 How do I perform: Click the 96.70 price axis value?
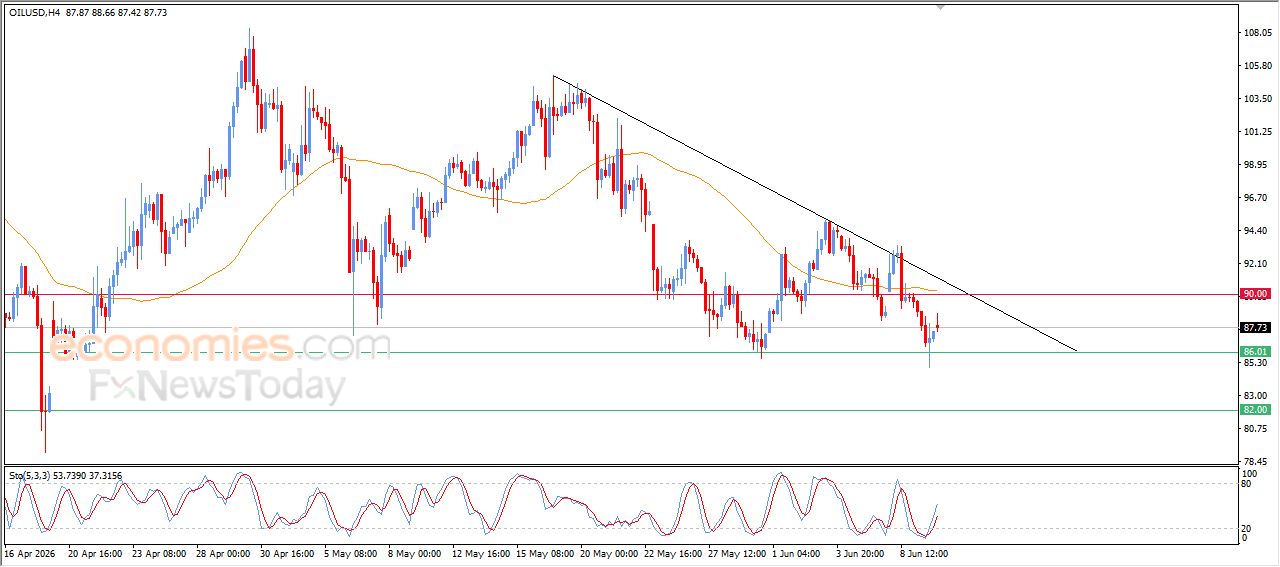[x=1257, y=198]
